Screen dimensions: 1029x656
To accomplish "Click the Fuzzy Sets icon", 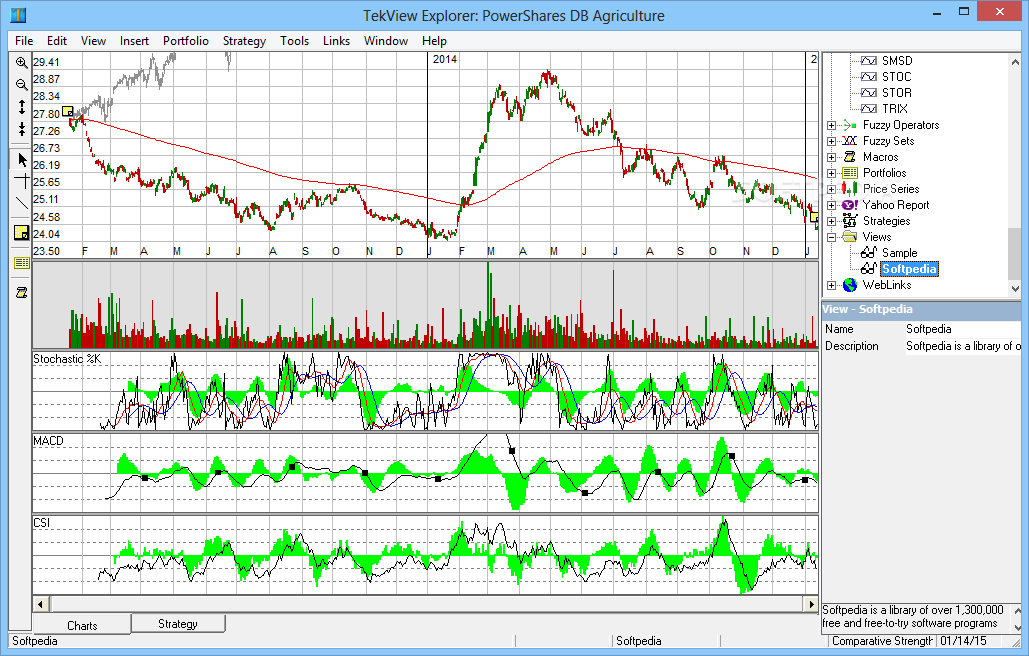I will point(850,140).
